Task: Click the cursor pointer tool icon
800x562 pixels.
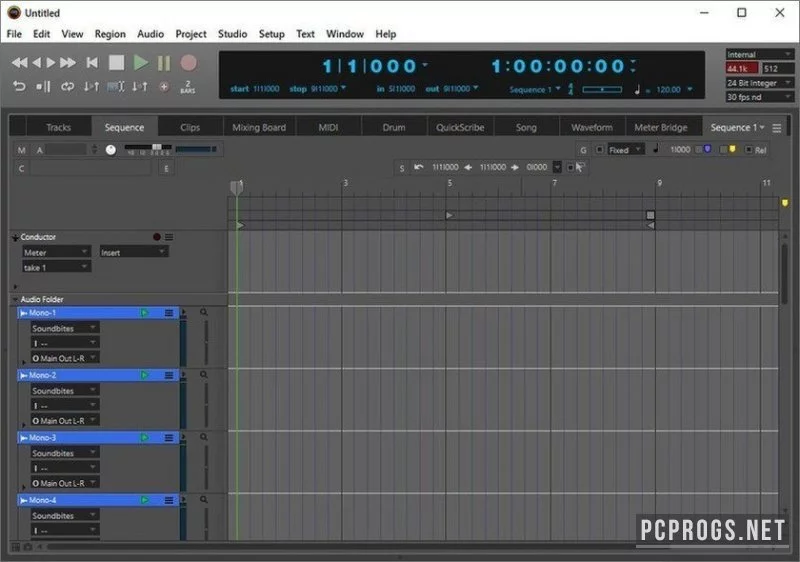Action: point(580,167)
